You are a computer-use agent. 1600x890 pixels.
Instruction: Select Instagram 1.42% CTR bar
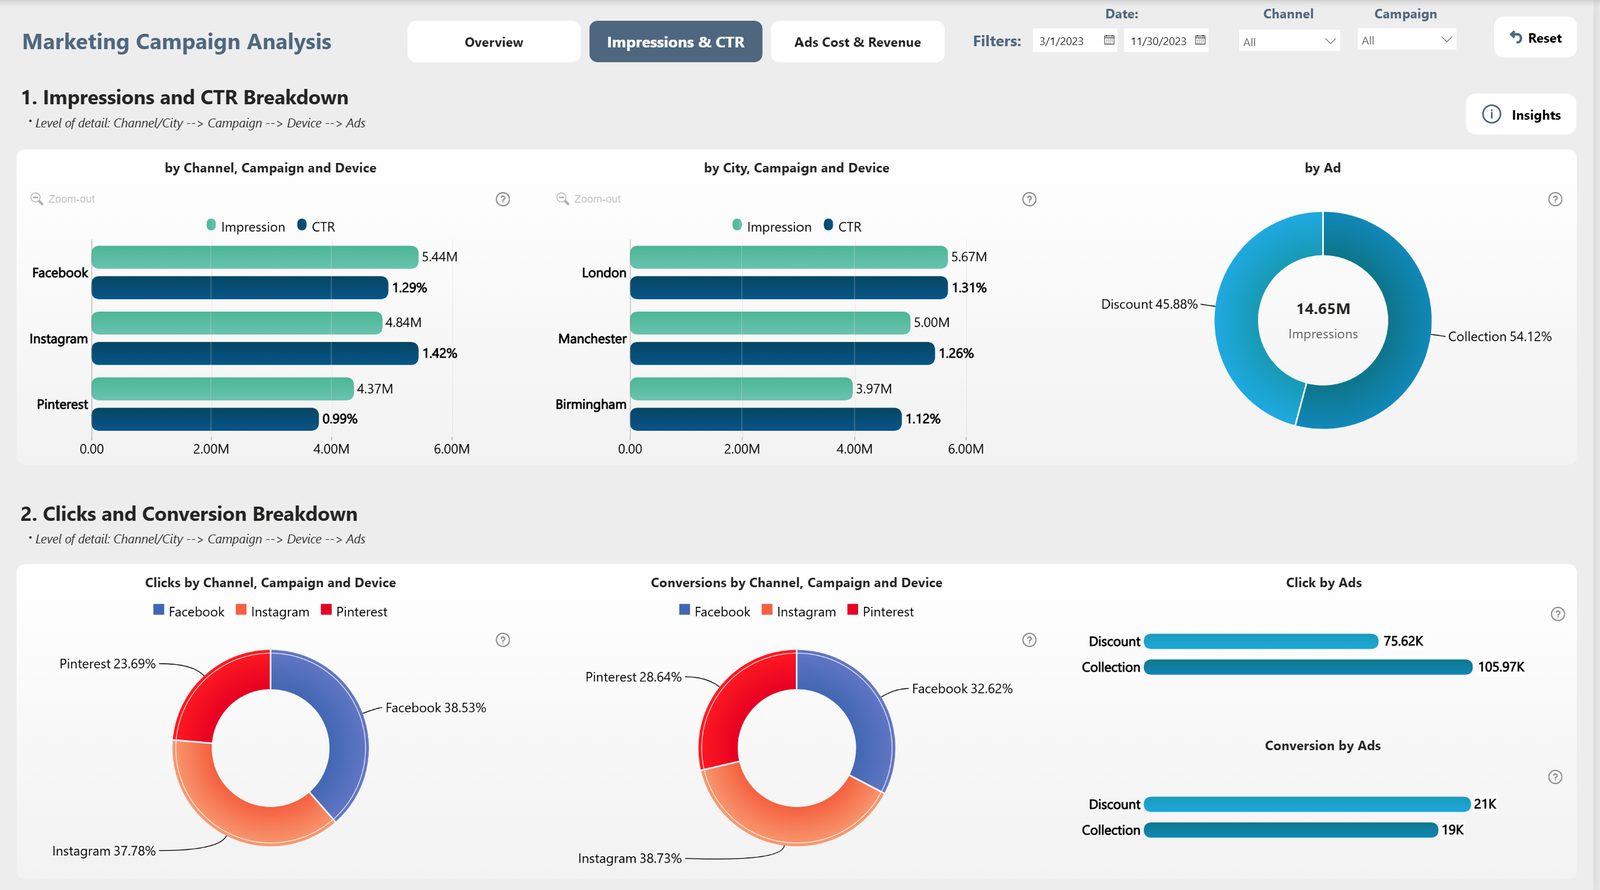click(255, 353)
